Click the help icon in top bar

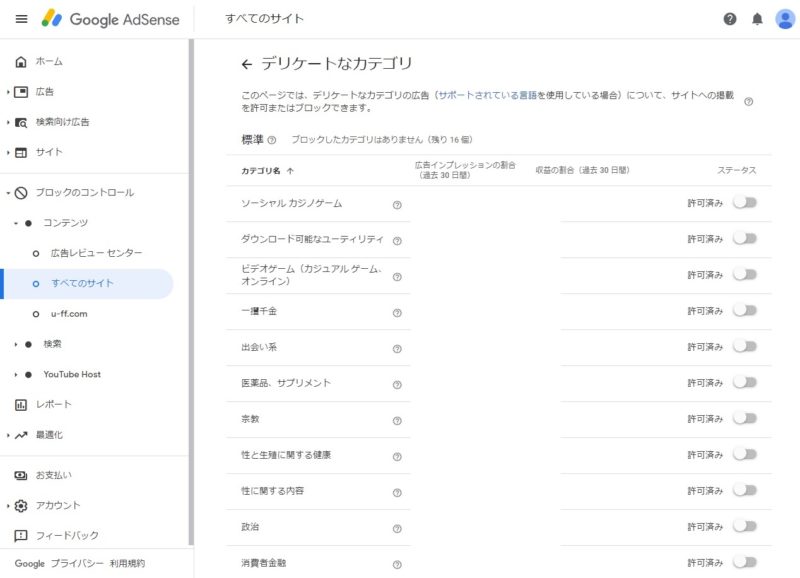pyautogui.click(x=730, y=19)
